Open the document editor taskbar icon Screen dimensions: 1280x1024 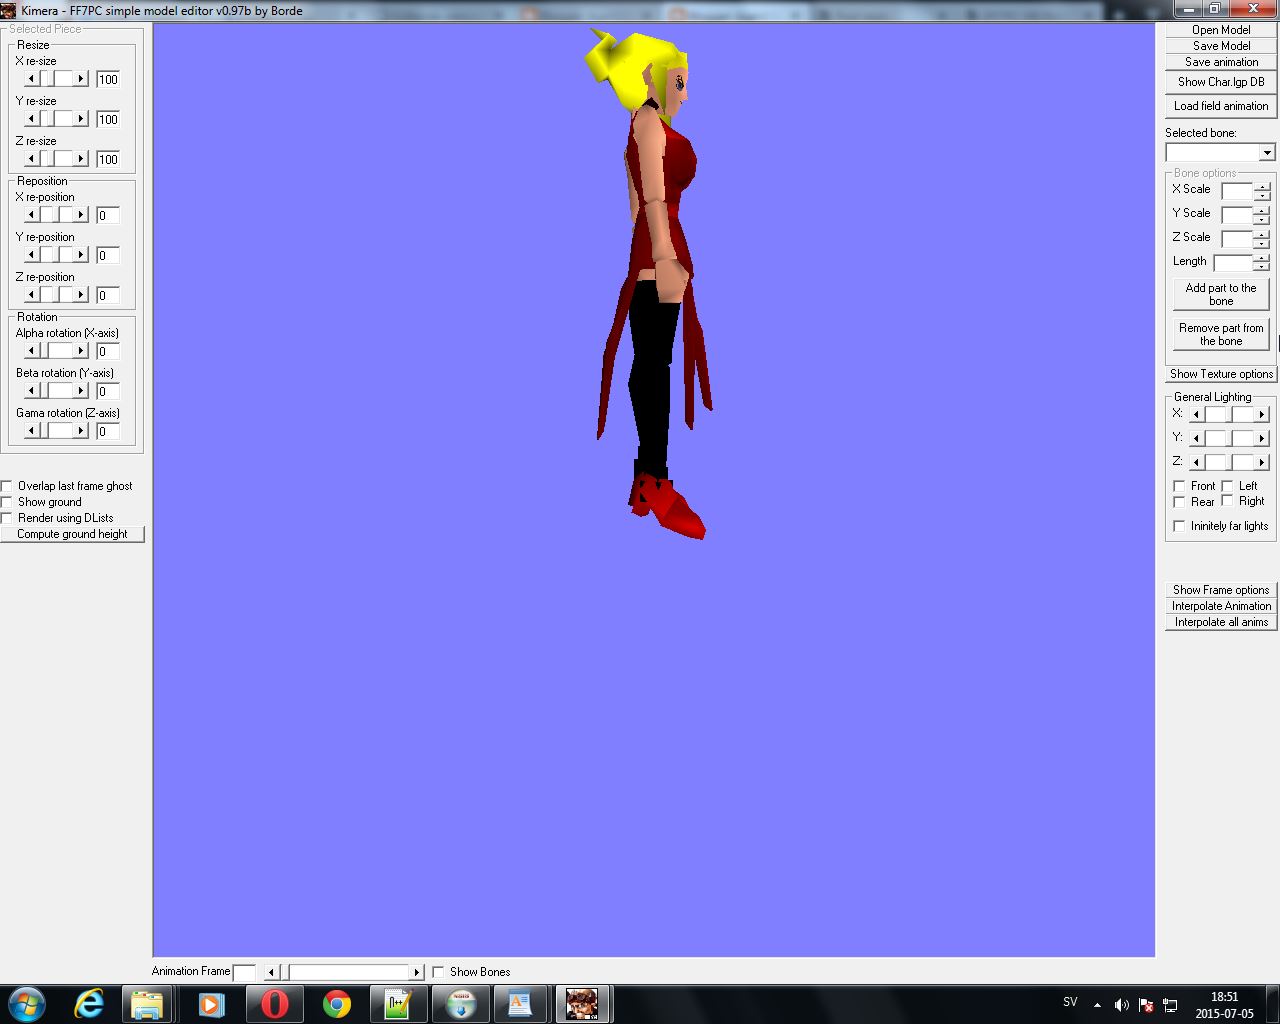(520, 1004)
